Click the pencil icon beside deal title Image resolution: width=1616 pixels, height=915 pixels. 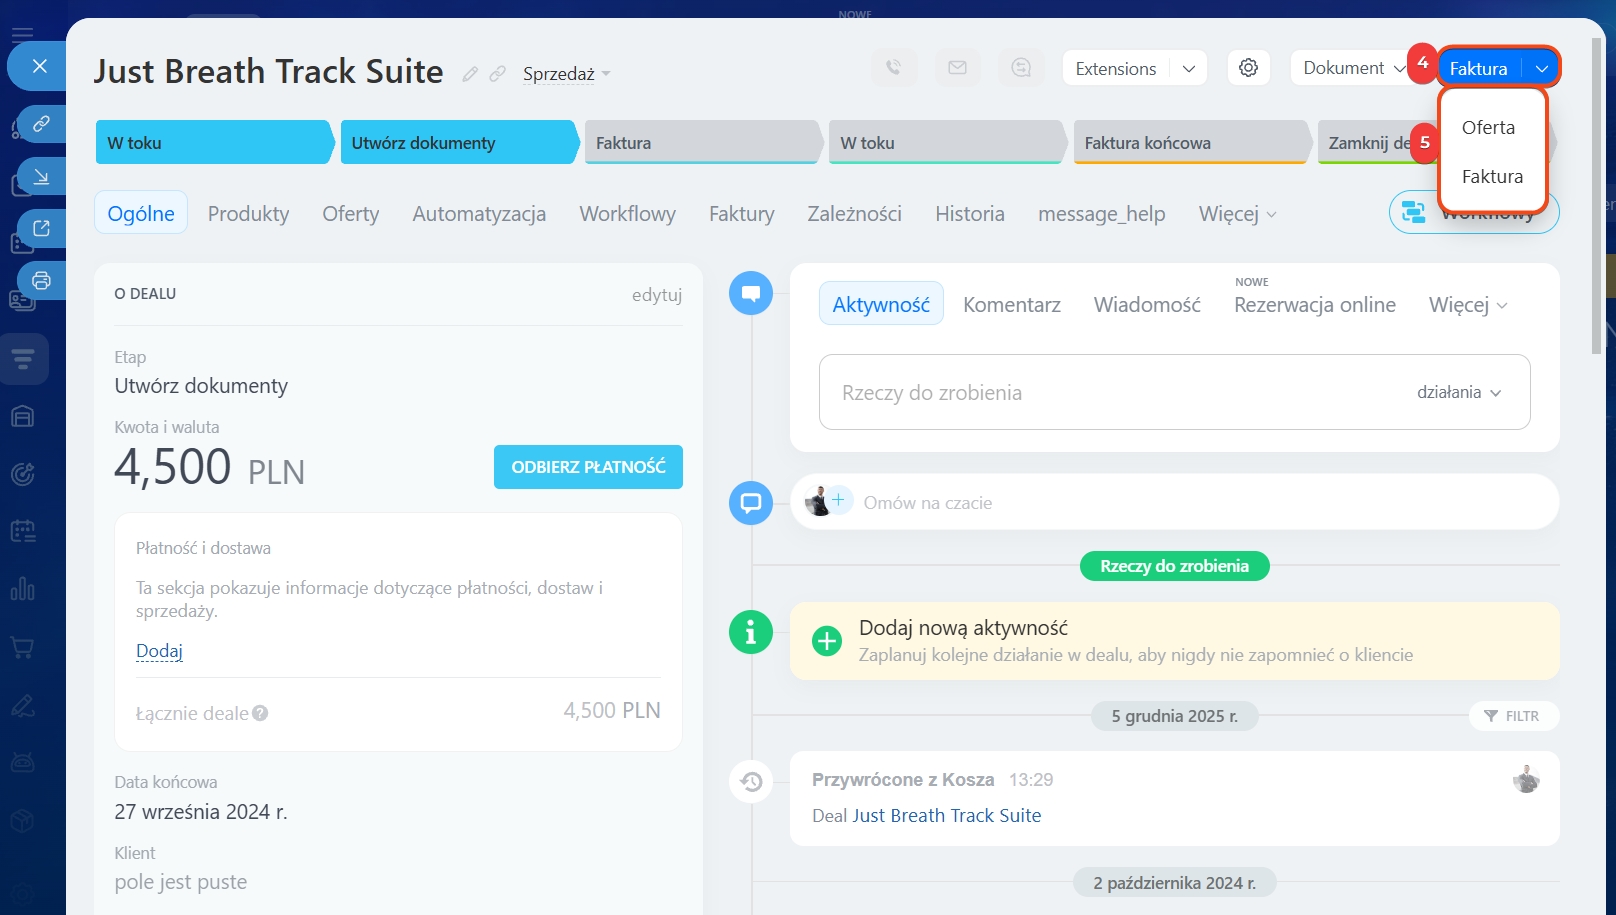click(x=470, y=74)
